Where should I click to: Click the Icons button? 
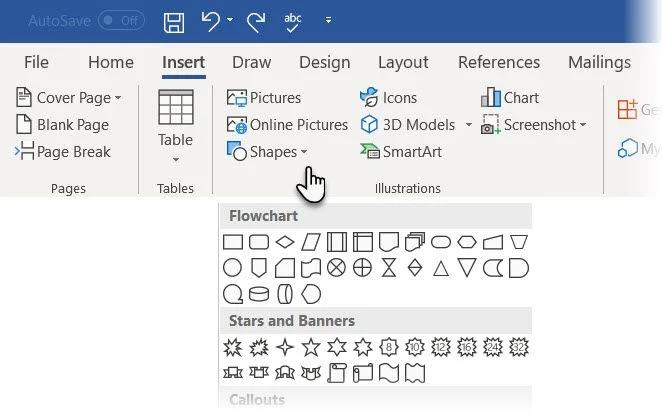pos(388,98)
